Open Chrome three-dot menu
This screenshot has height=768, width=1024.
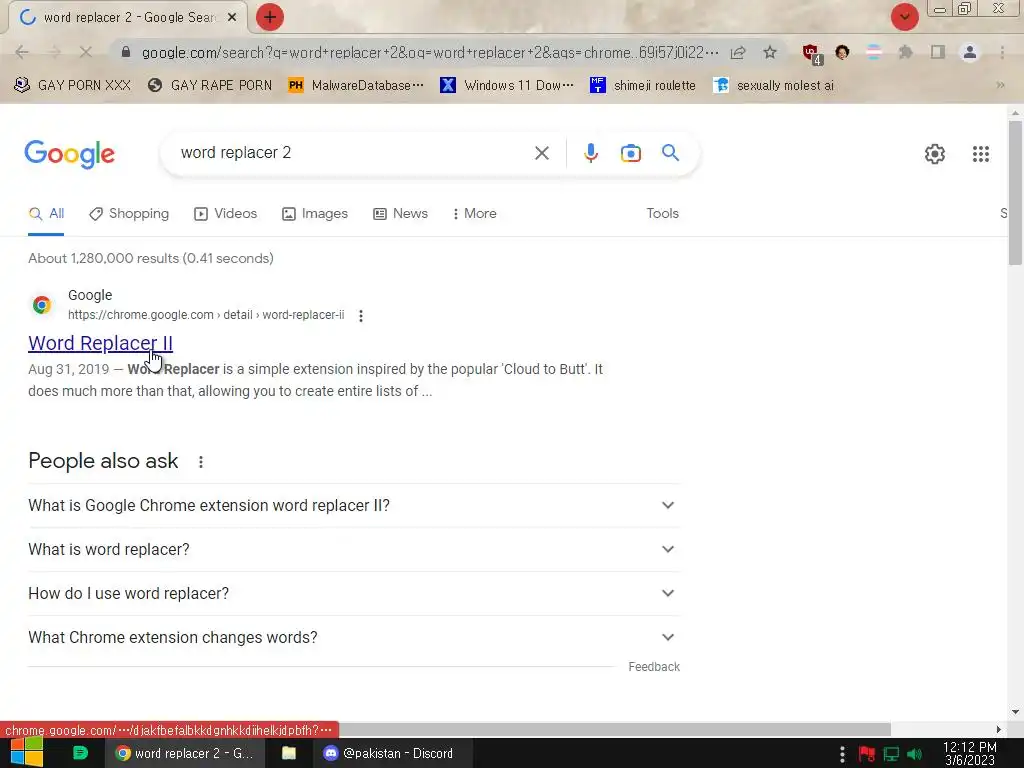tap(1002, 52)
